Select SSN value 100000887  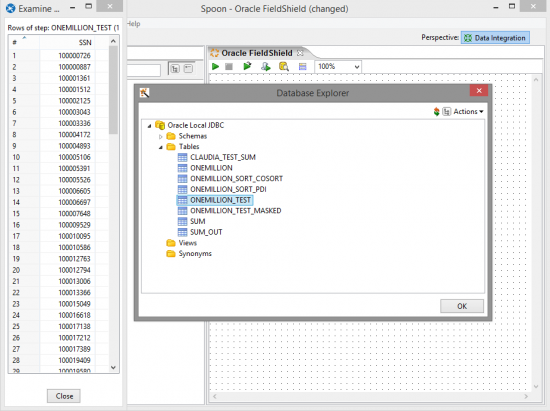click(x=74, y=67)
